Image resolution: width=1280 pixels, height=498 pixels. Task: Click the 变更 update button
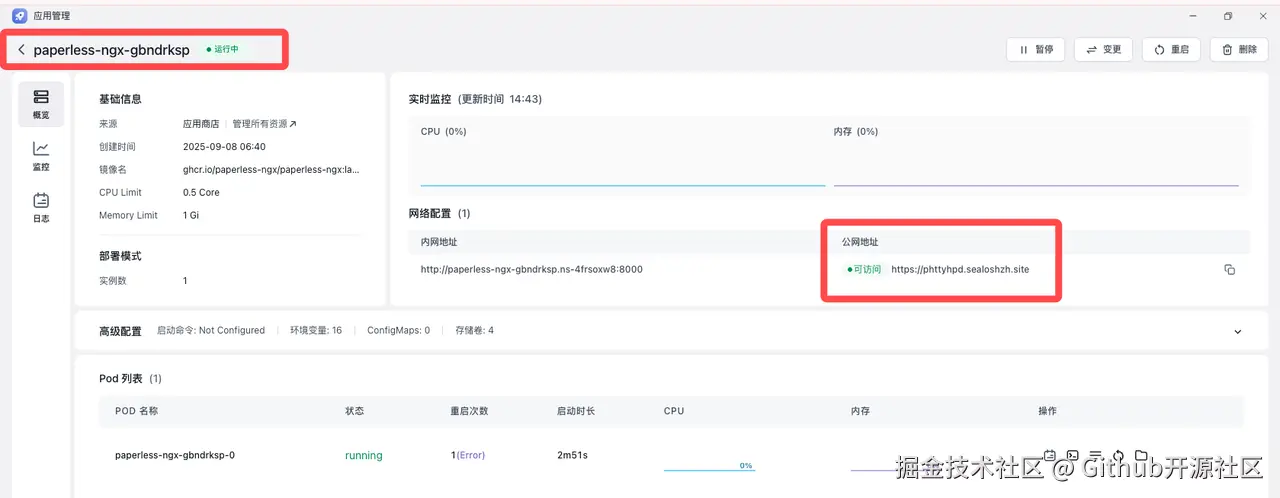click(x=1103, y=49)
